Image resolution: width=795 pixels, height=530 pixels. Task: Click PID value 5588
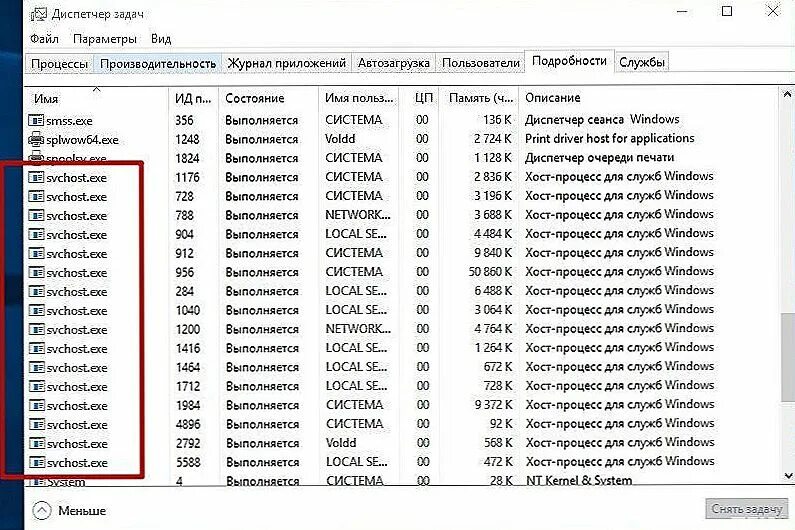coord(188,462)
